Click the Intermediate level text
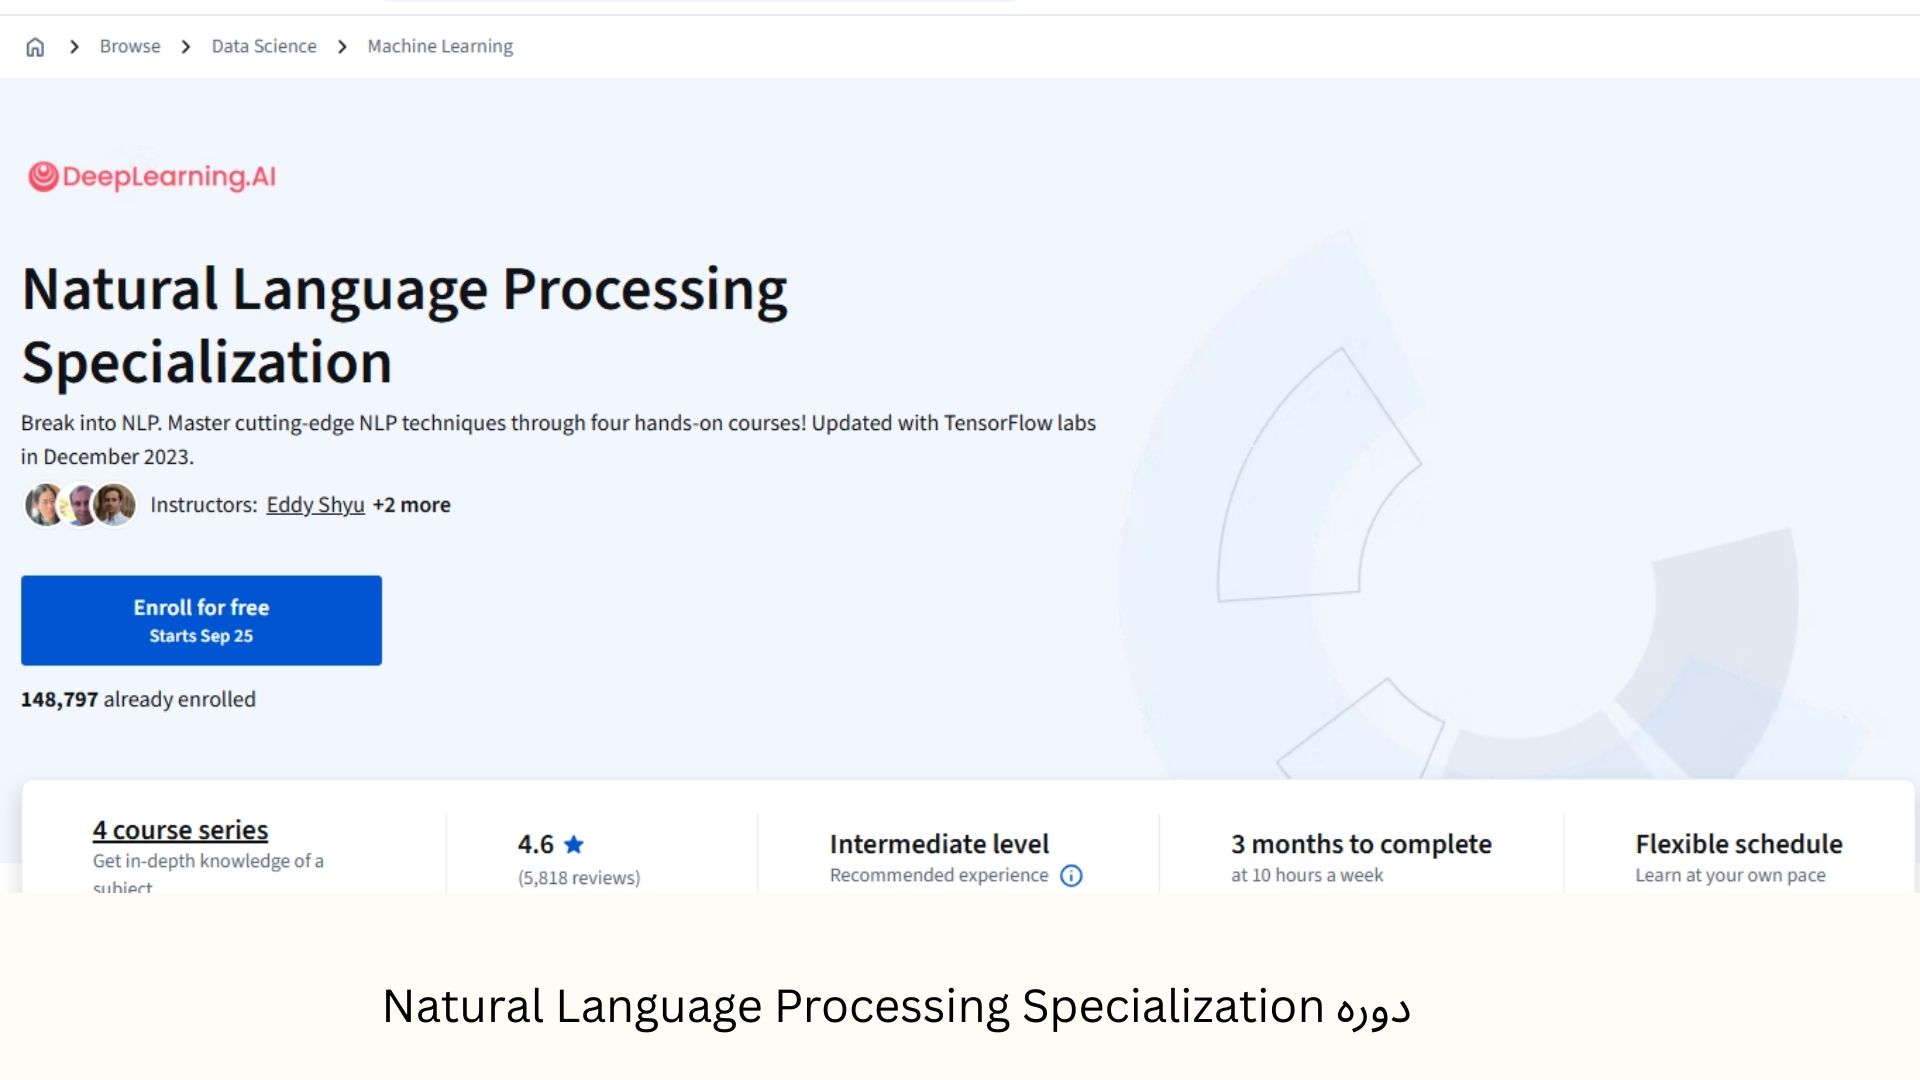The height and width of the screenshot is (1080, 1920). pos(939,844)
